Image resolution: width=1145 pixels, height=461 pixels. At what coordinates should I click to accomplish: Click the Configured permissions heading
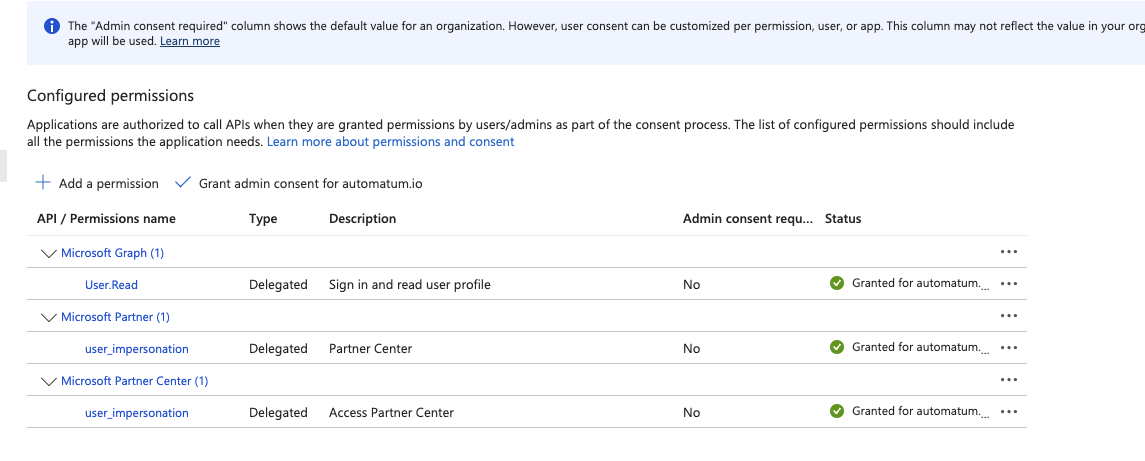110,96
